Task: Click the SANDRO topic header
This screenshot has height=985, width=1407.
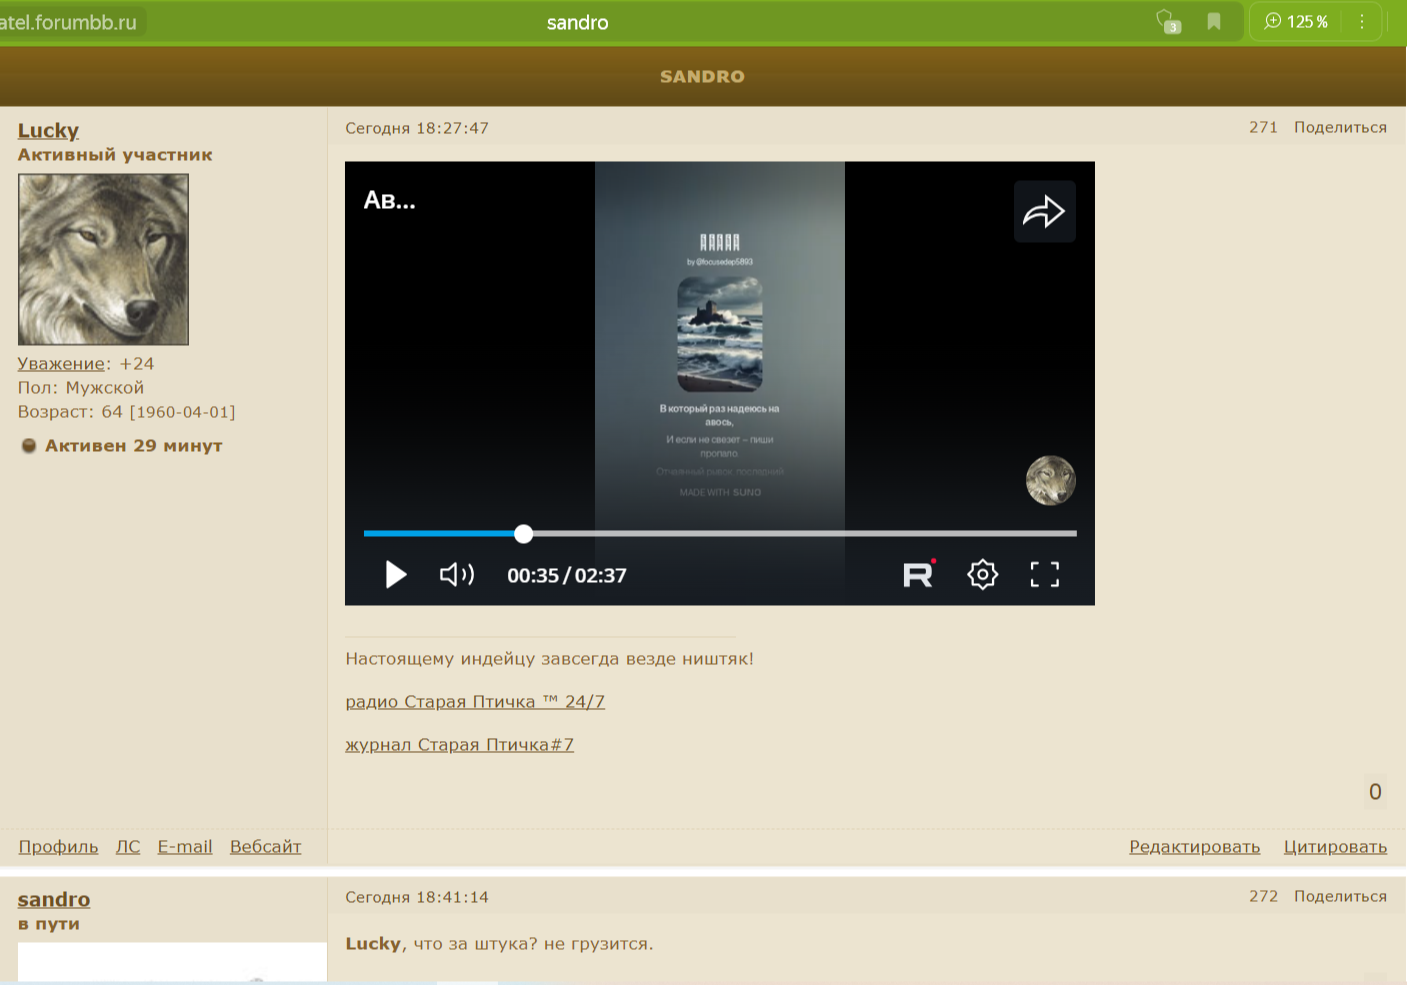Action: click(x=702, y=76)
